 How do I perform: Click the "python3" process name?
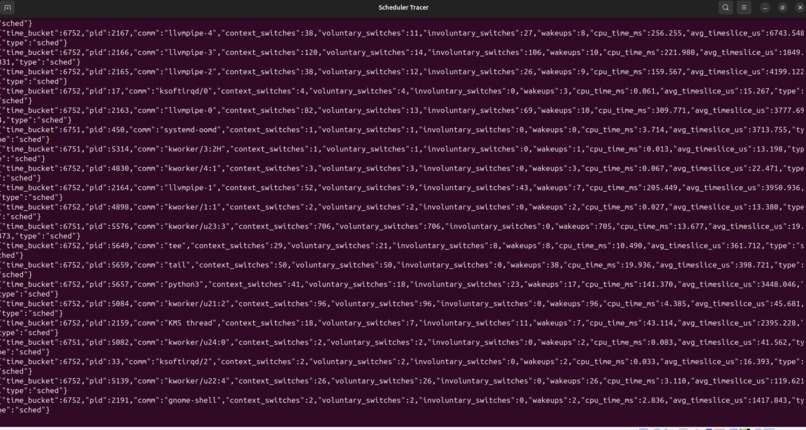[x=184, y=285]
